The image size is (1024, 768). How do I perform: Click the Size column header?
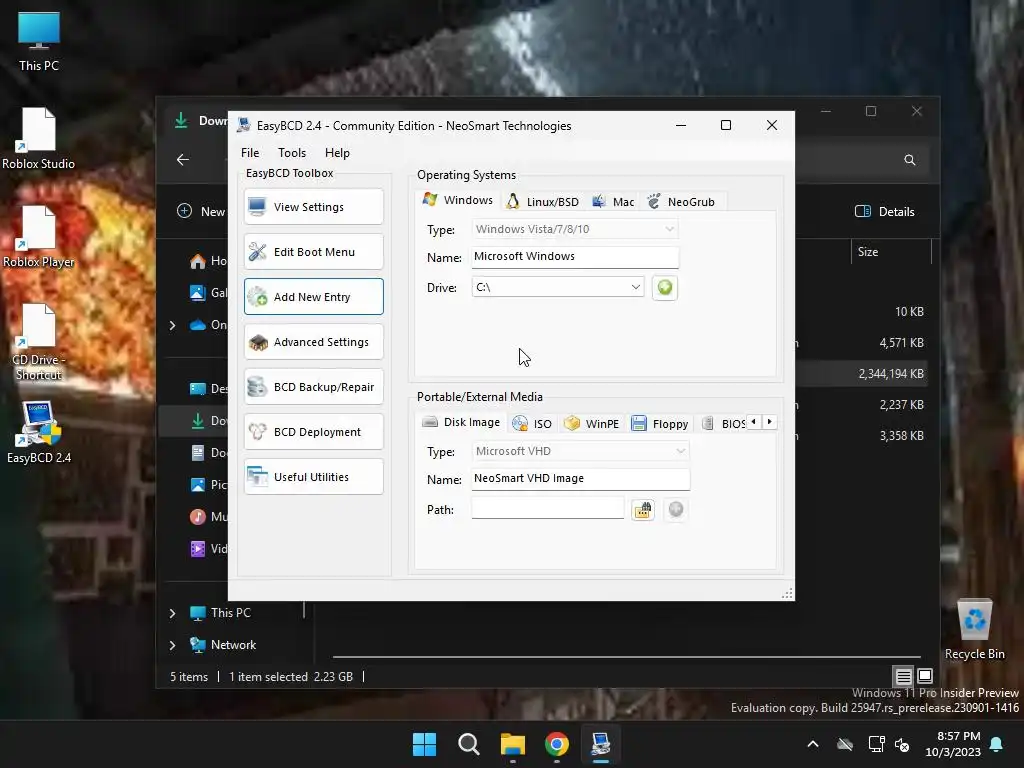click(x=891, y=252)
